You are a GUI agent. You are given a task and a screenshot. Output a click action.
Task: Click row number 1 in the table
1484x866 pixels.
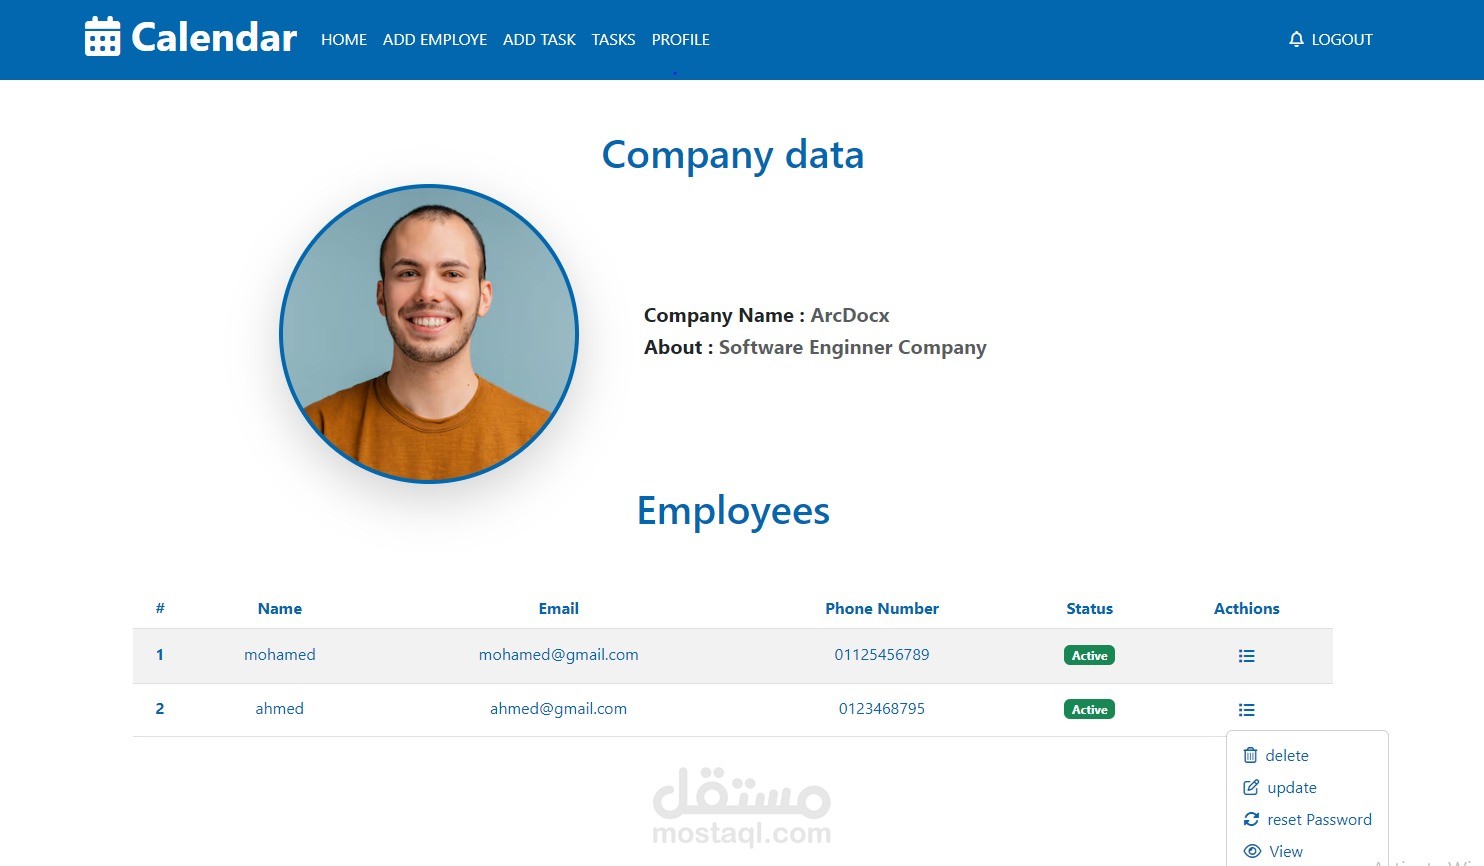coord(160,655)
